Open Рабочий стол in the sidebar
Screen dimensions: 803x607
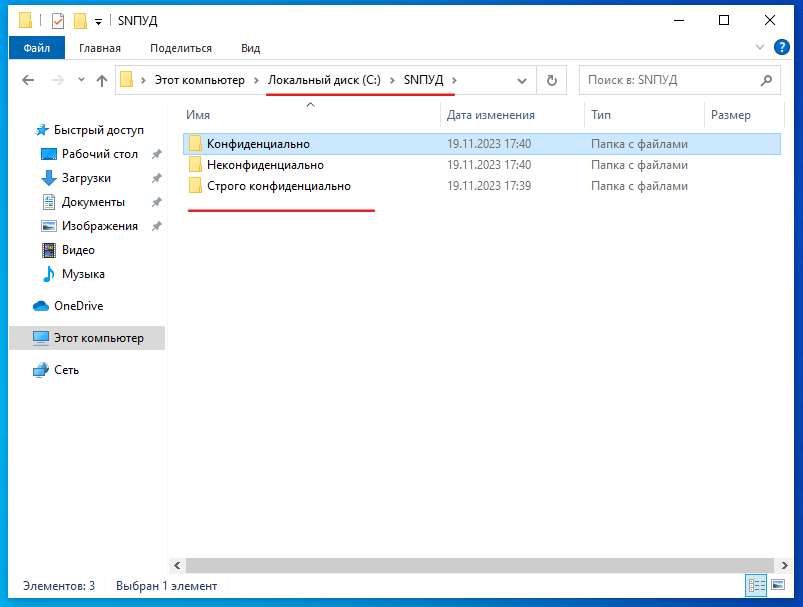[x=99, y=154]
